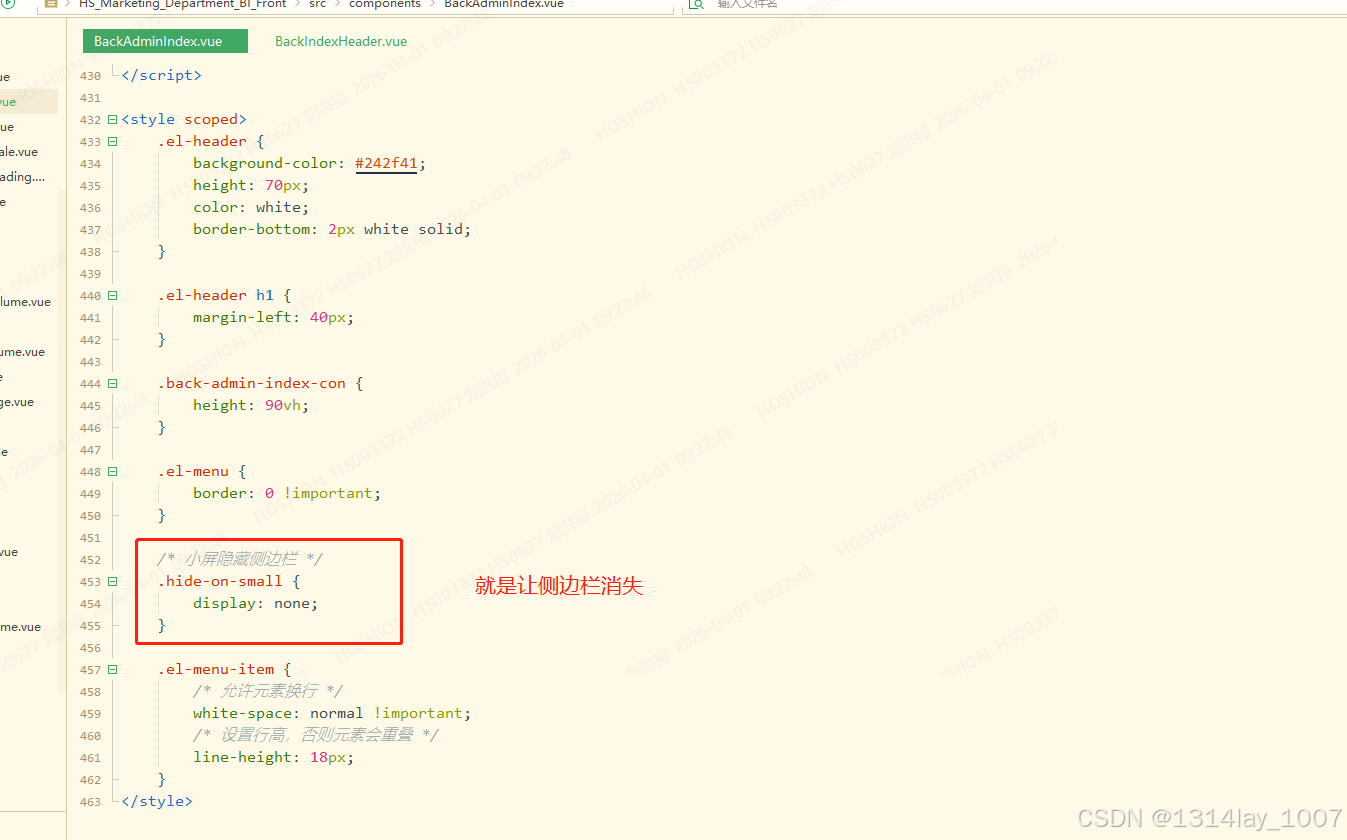Collapse the style scoped block at line 432
This screenshot has width=1347, height=840.
point(112,119)
